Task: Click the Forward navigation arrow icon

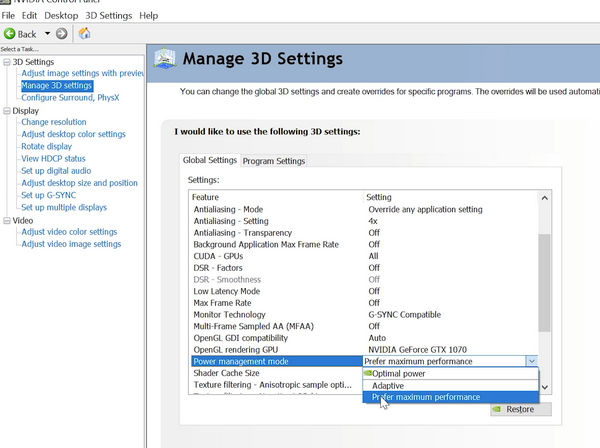Action: pos(62,33)
